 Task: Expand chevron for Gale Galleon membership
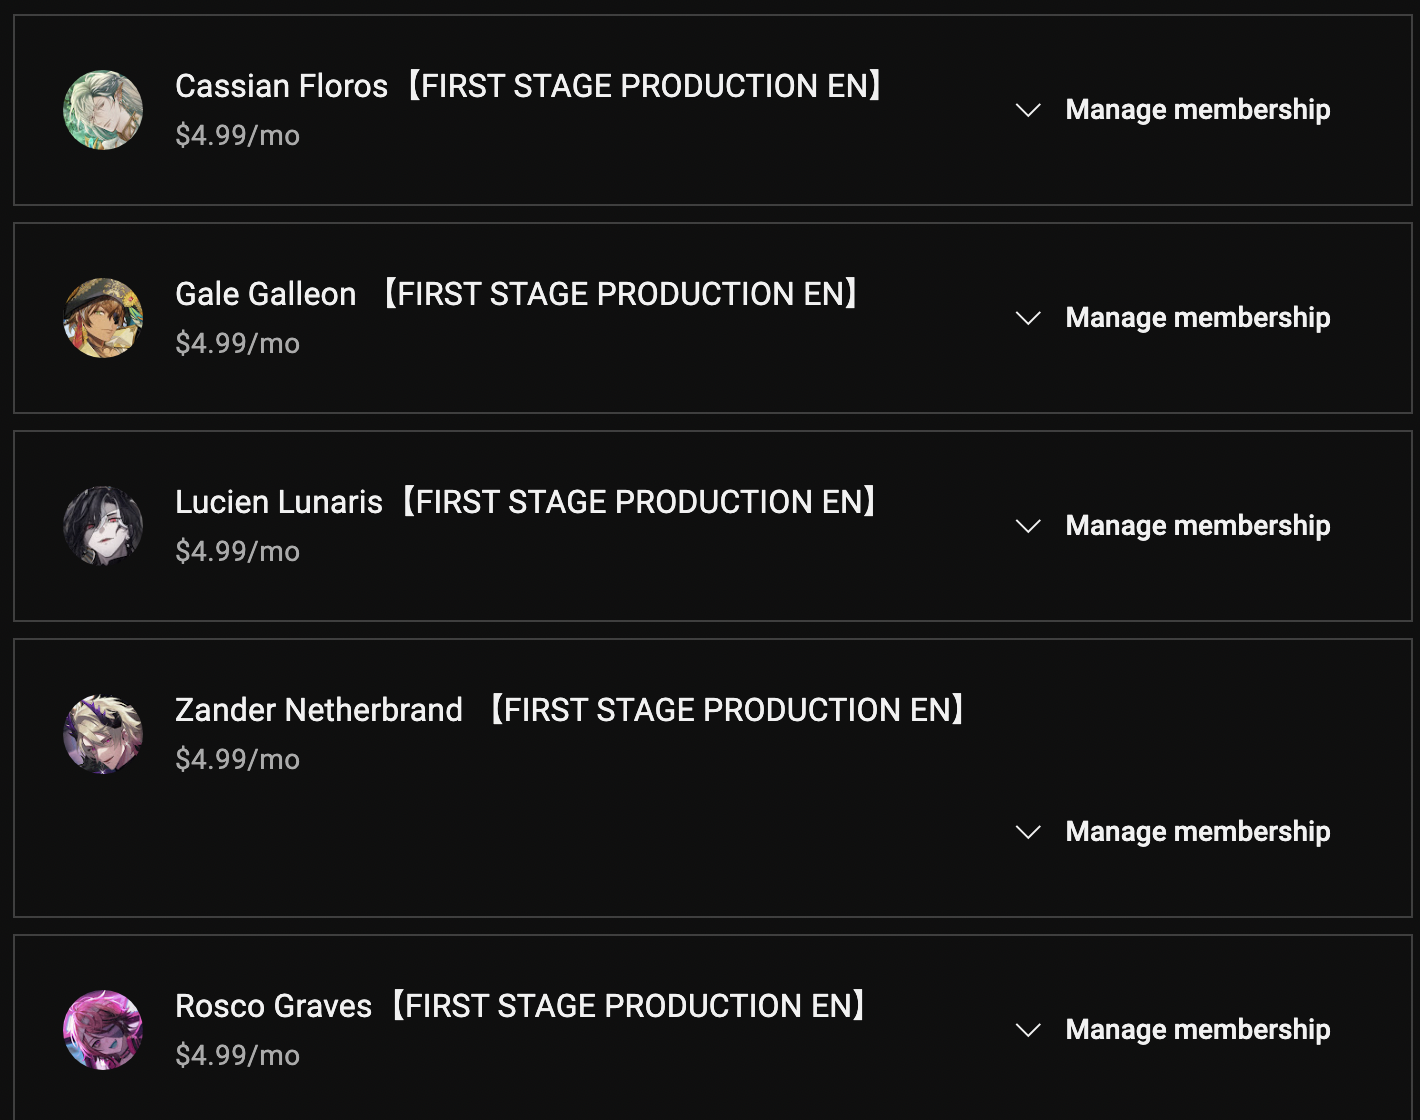coord(1028,318)
